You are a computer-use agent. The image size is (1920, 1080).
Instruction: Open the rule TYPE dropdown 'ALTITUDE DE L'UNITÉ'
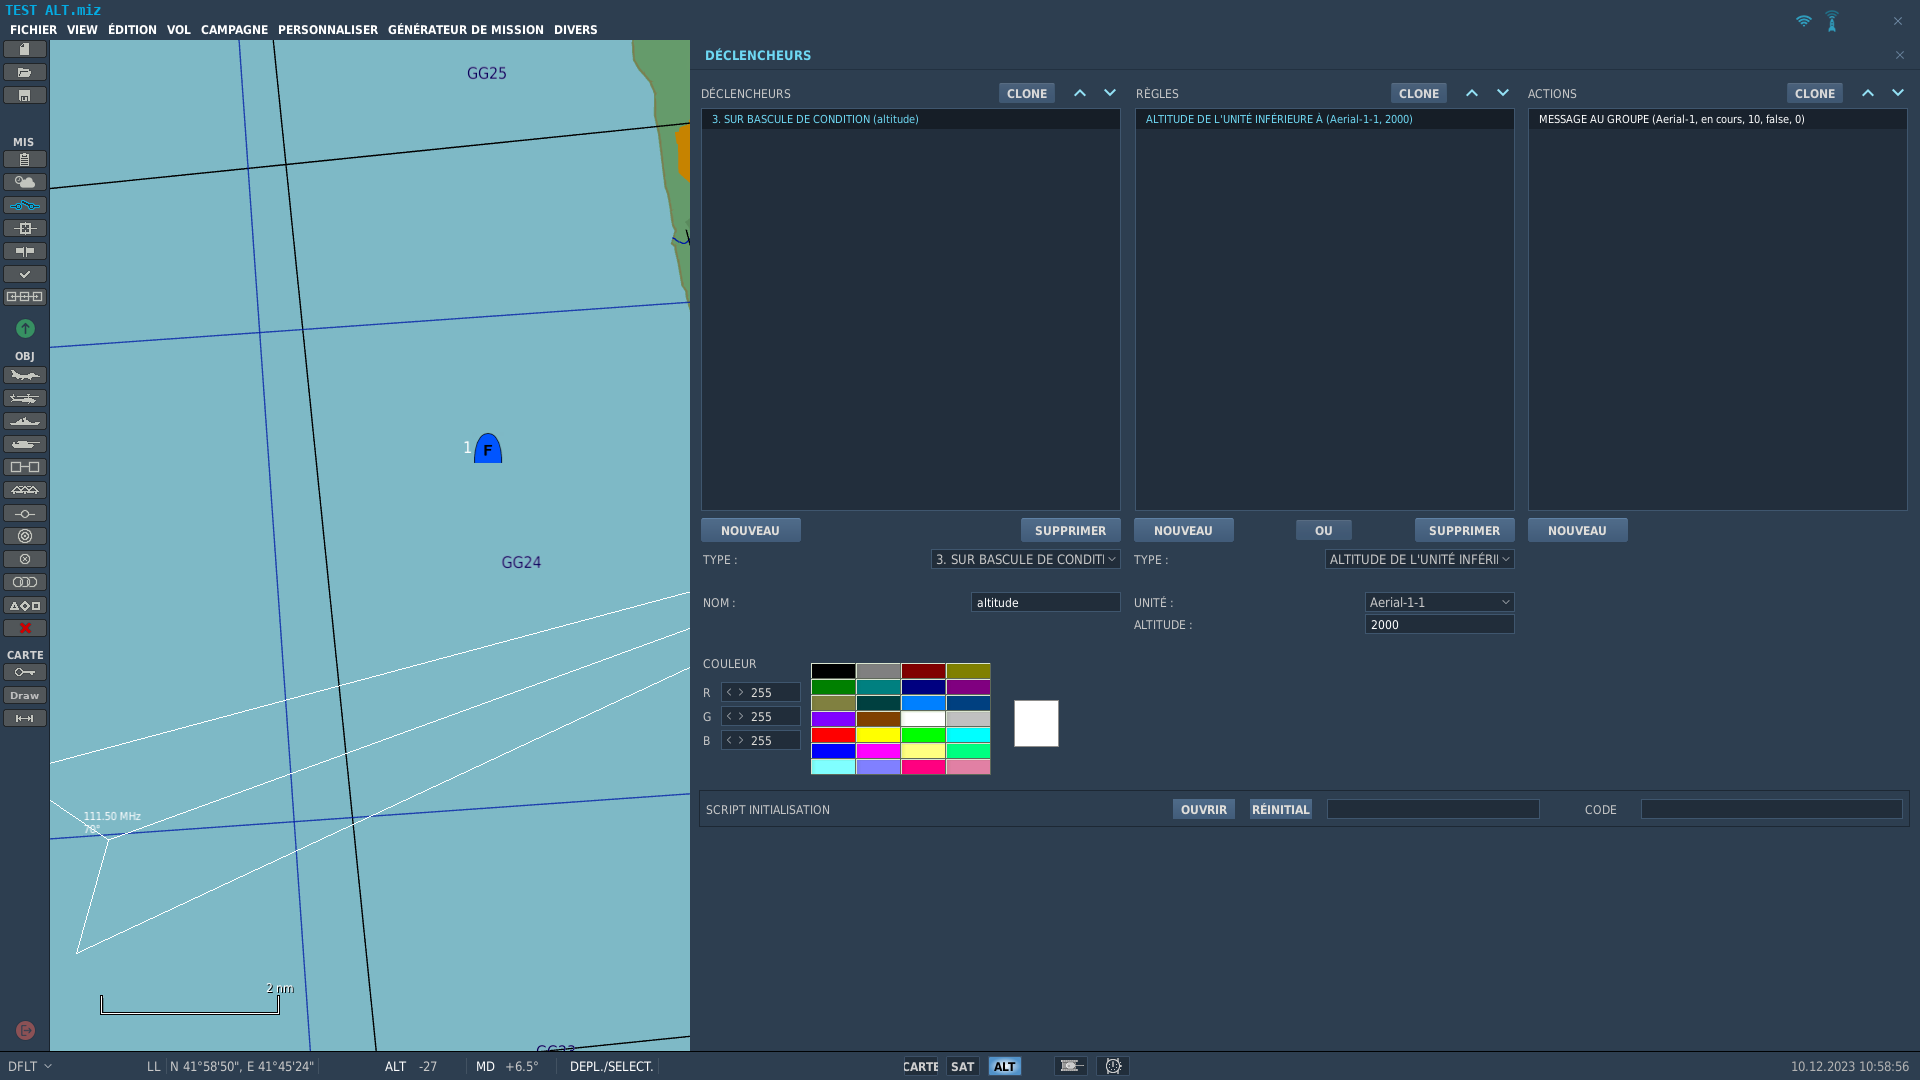(1419, 559)
